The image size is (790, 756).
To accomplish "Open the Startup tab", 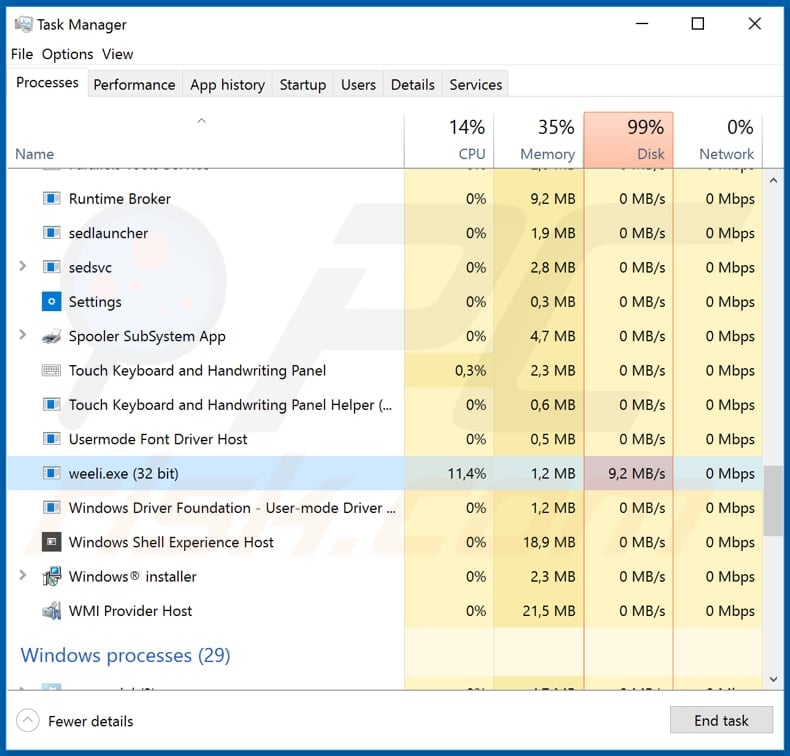I will (303, 85).
